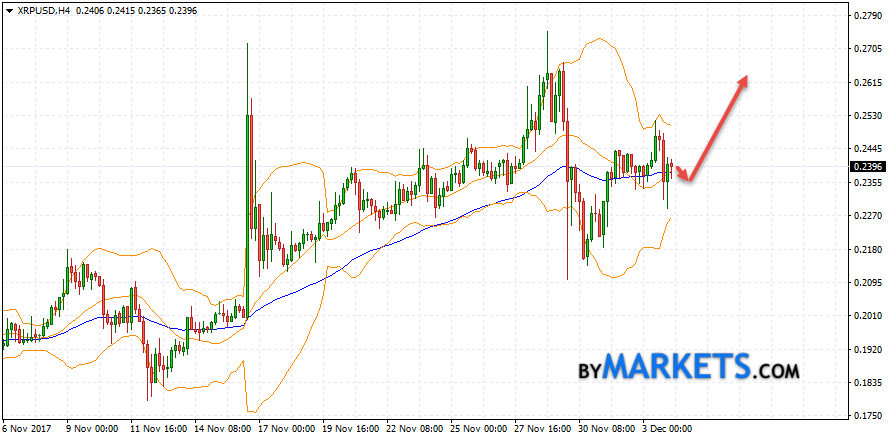
Task: Click the 0.2615 price axis label
Action: [x=866, y=82]
